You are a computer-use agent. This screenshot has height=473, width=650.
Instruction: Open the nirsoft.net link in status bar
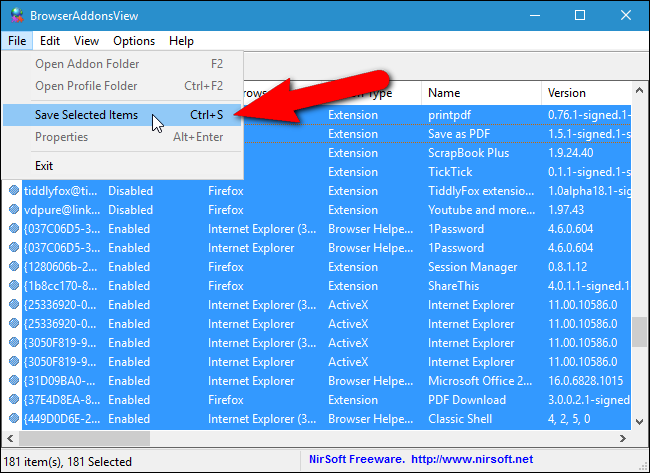(x=472, y=459)
